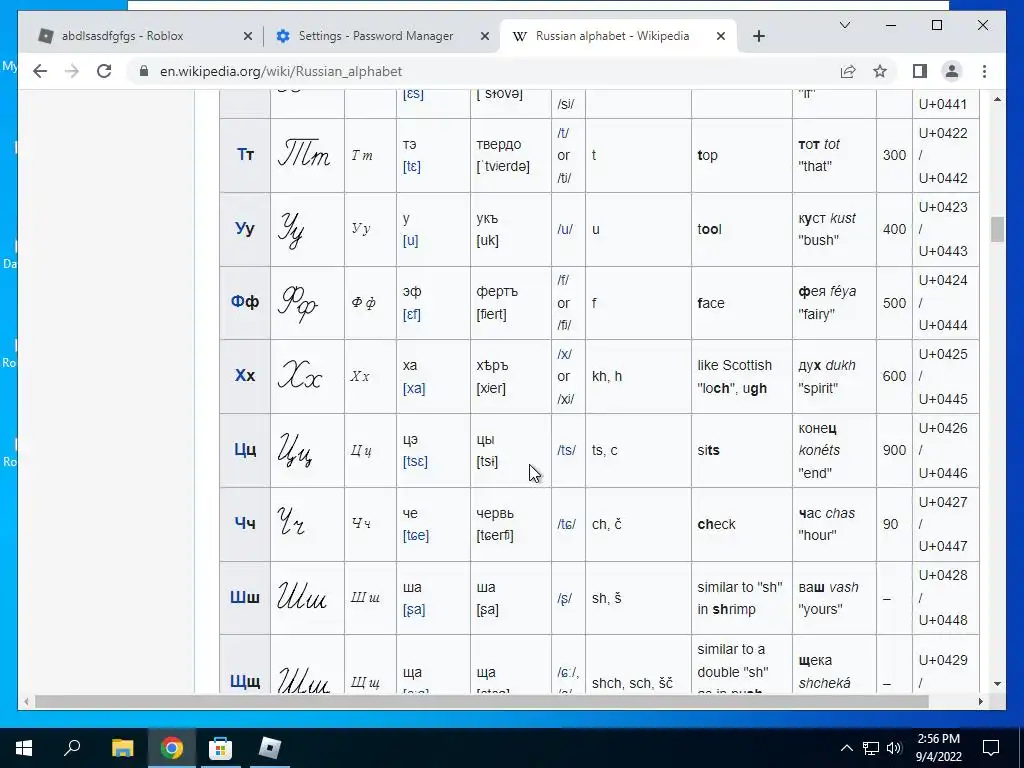Viewport: 1024px width, 768px height.
Task: Click the /ʂ/ phoneme link
Action: [x=565, y=598]
